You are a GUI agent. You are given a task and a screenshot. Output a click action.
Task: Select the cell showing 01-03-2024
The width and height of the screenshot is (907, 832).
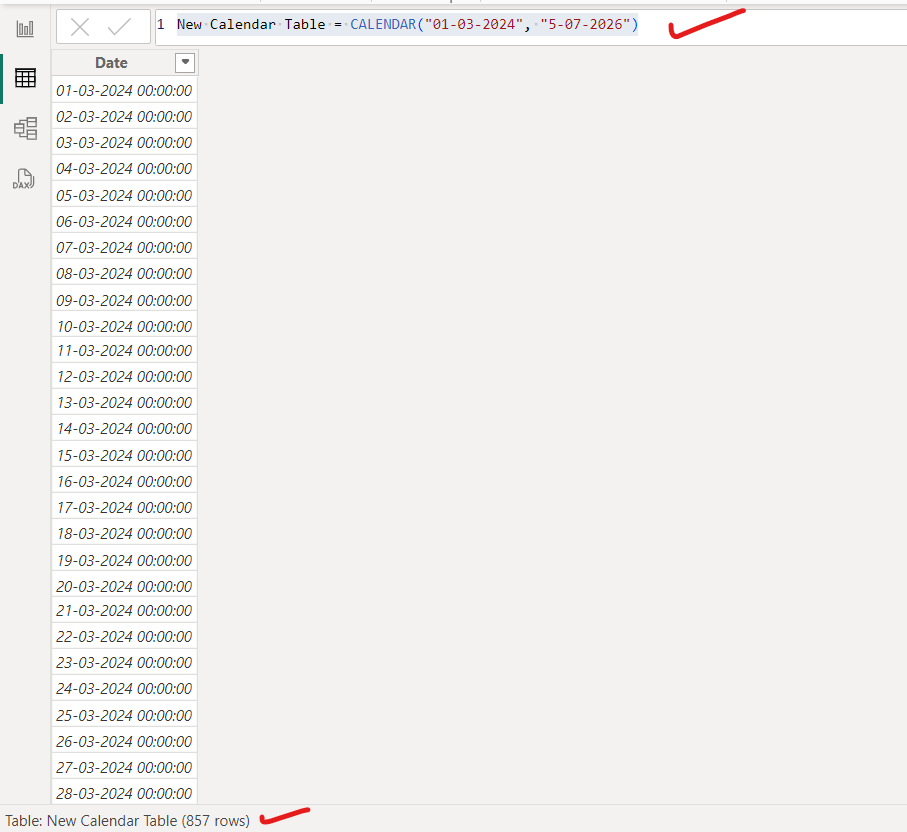(x=123, y=90)
